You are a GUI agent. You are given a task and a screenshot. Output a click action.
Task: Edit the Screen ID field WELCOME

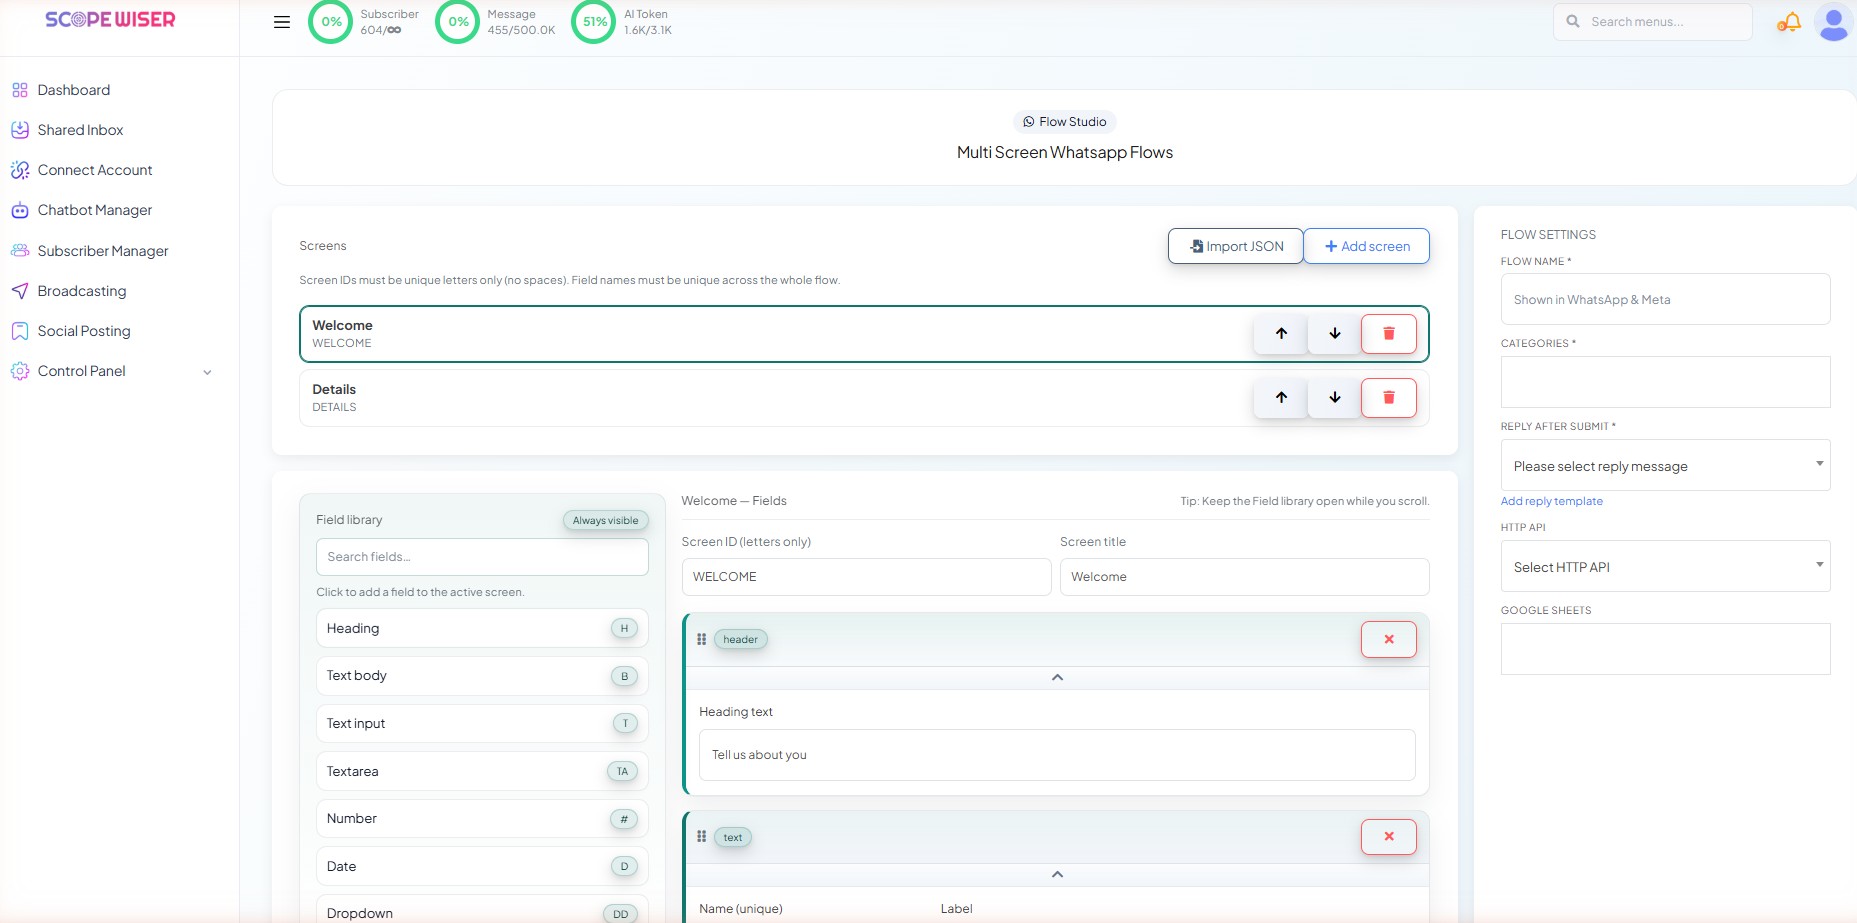point(866,577)
